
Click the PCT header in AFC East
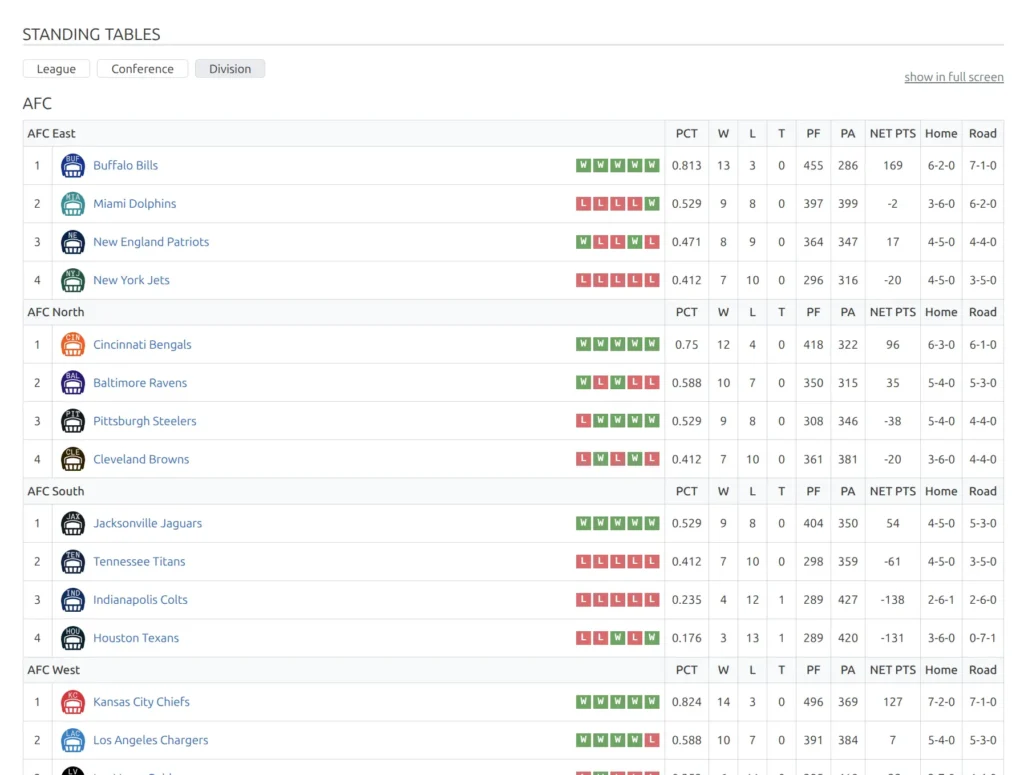point(686,133)
